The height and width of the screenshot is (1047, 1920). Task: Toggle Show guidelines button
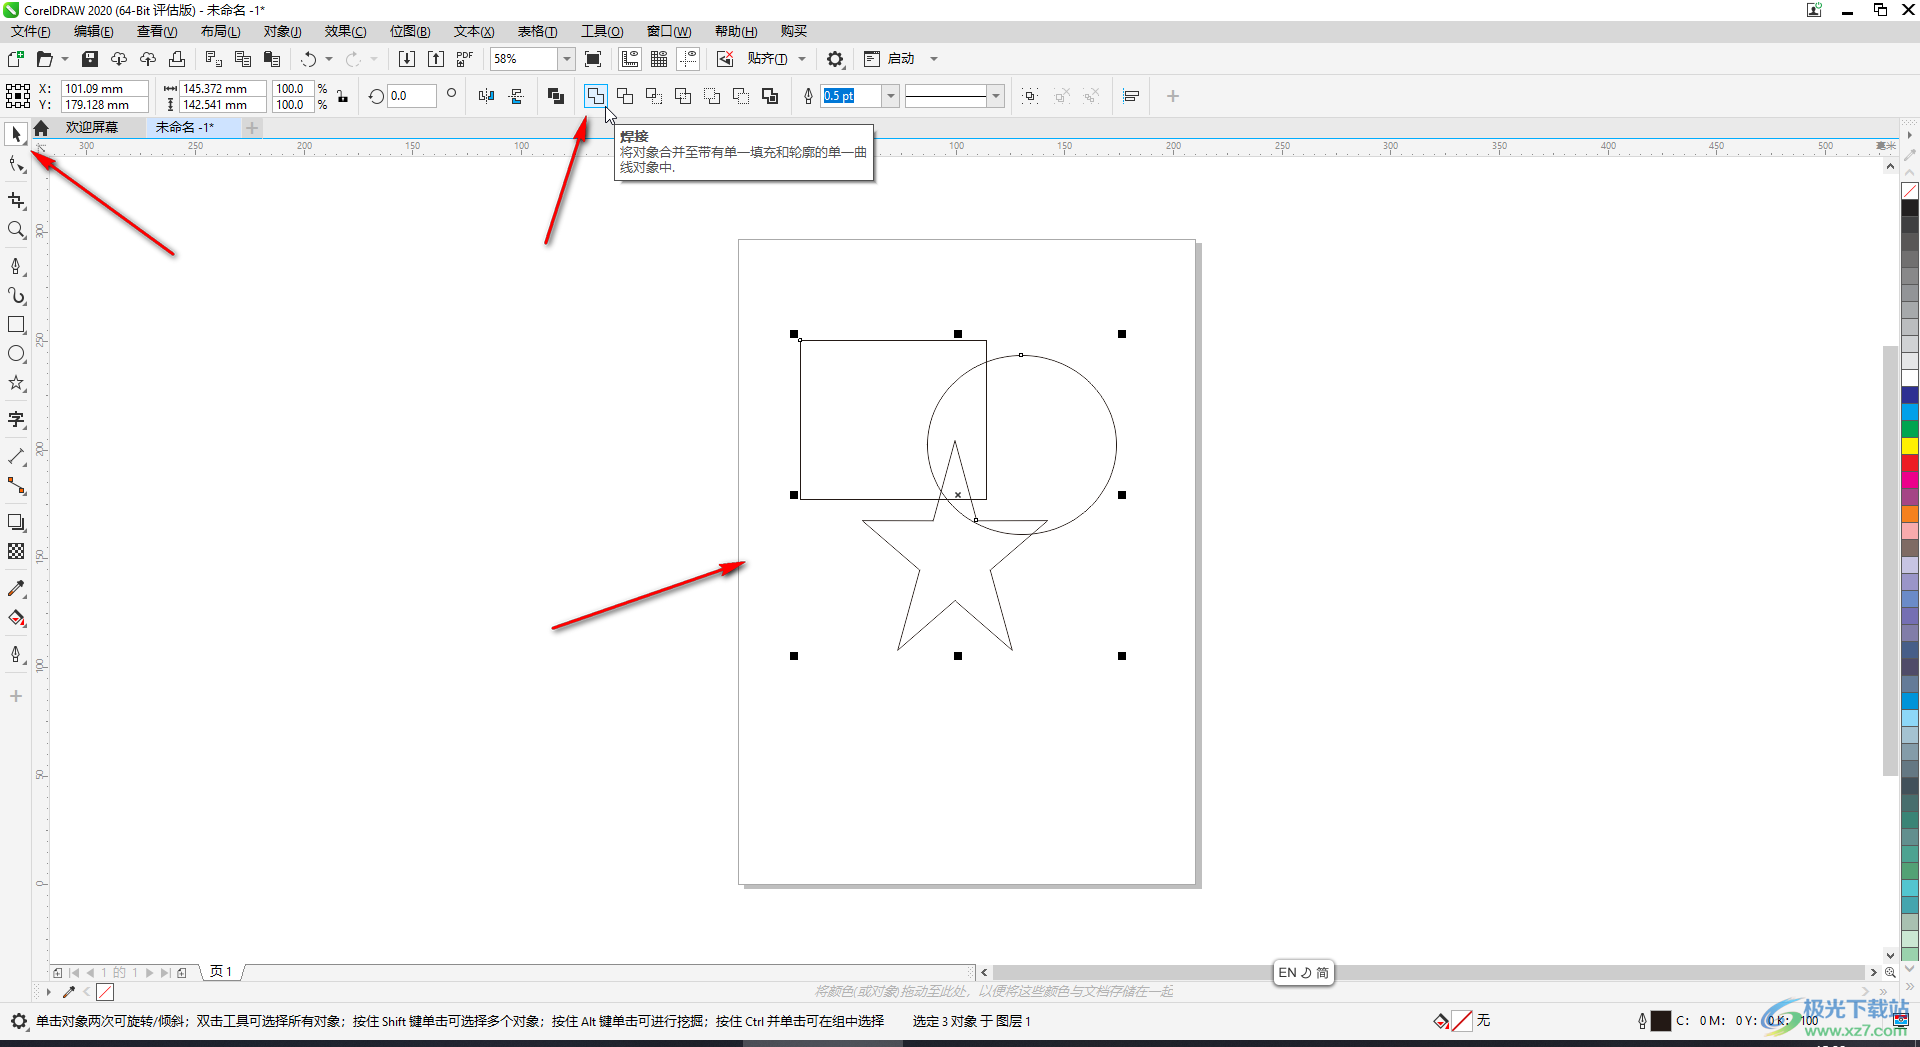(688, 59)
